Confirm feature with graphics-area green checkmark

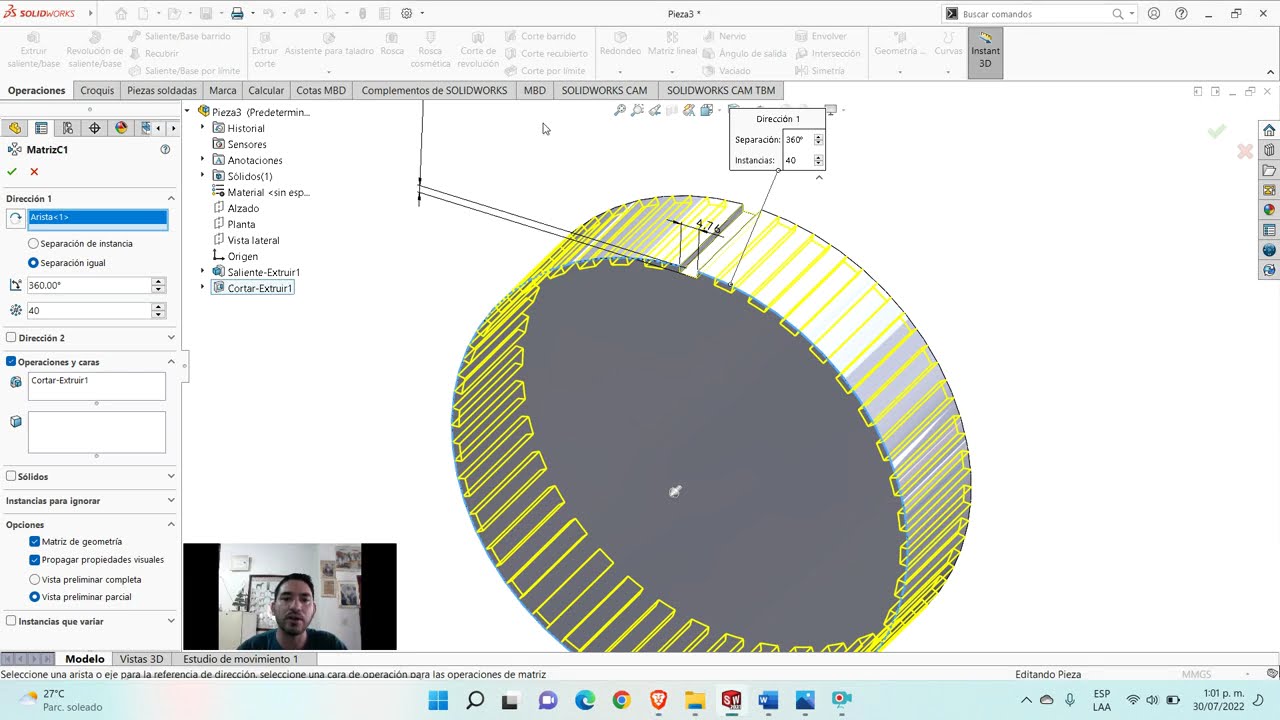[x=1216, y=132]
